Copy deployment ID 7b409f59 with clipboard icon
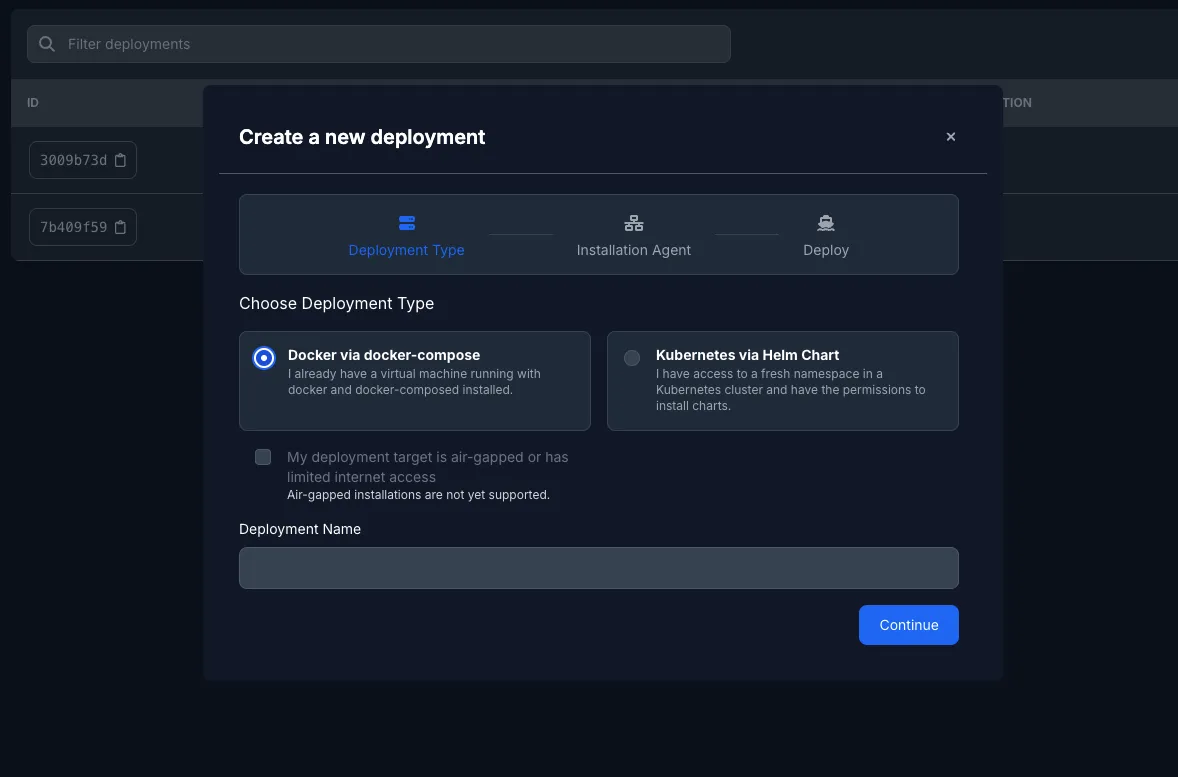The image size is (1178, 777). pos(120,227)
